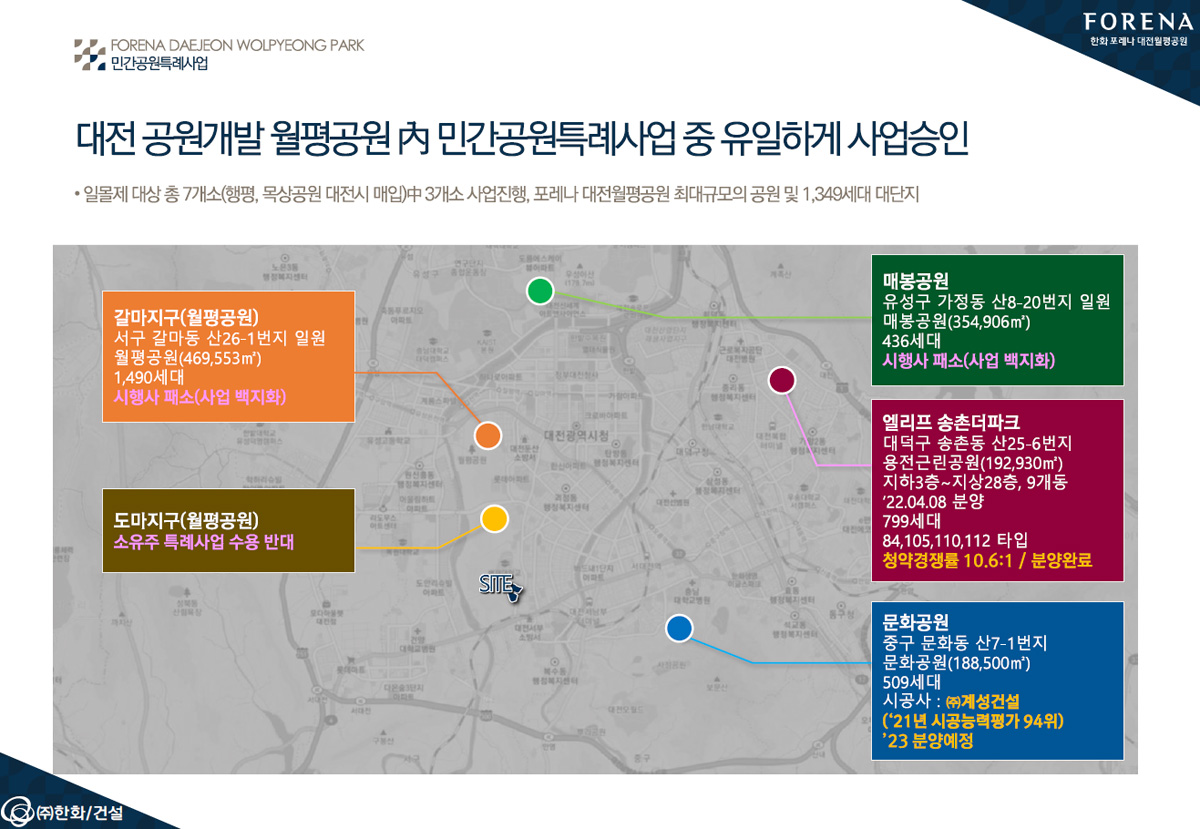Click the maroon map marker for 엘리프 송촌더파크

coord(781,379)
